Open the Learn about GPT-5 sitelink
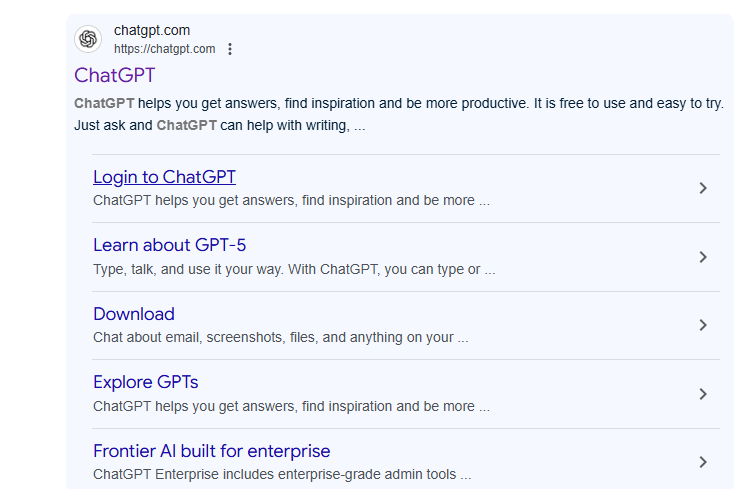This screenshot has width=751, height=489. (169, 245)
